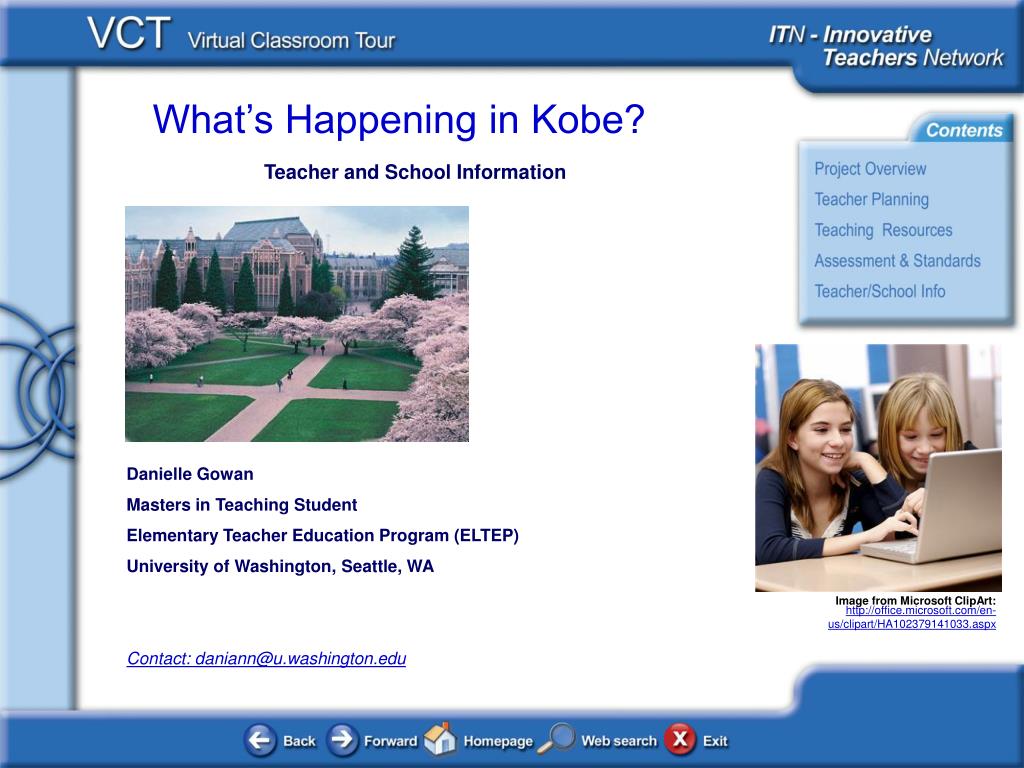The width and height of the screenshot is (1024, 768).
Task: Click the name 'Danielle Gowan'
Action: [190, 474]
